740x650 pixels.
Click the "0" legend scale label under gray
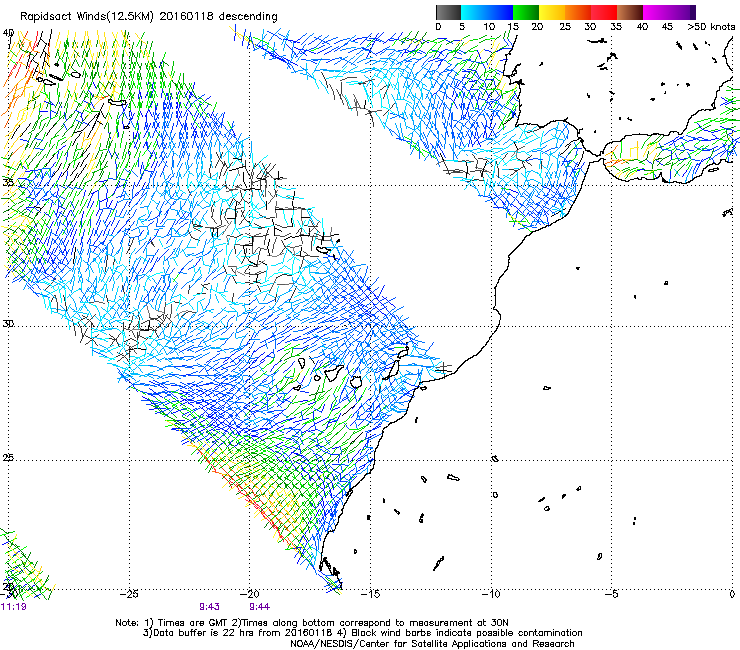coord(438,27)
